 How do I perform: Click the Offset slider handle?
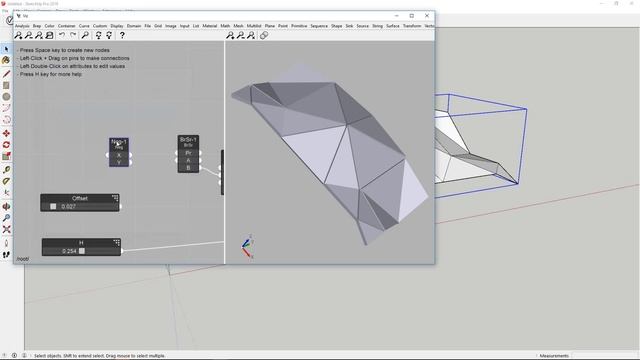(x=53, y=207)
